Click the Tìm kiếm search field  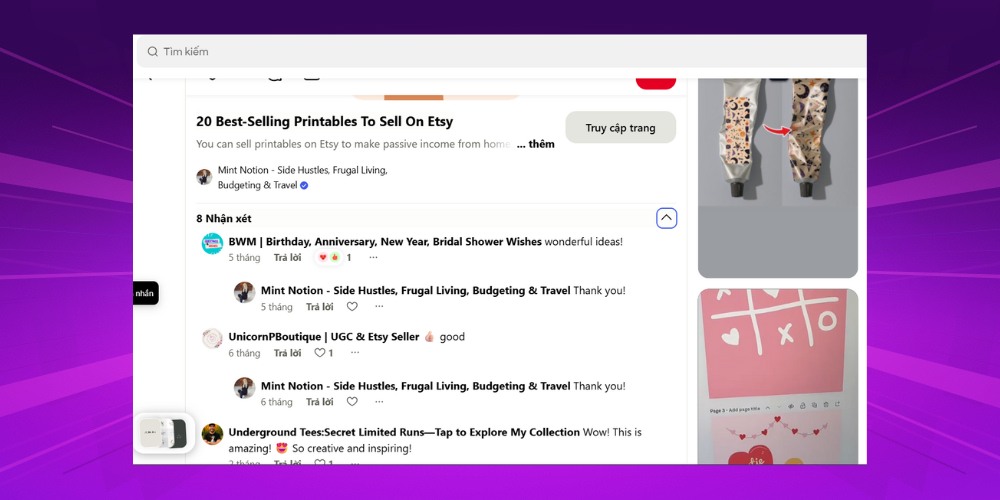[501, 52]
